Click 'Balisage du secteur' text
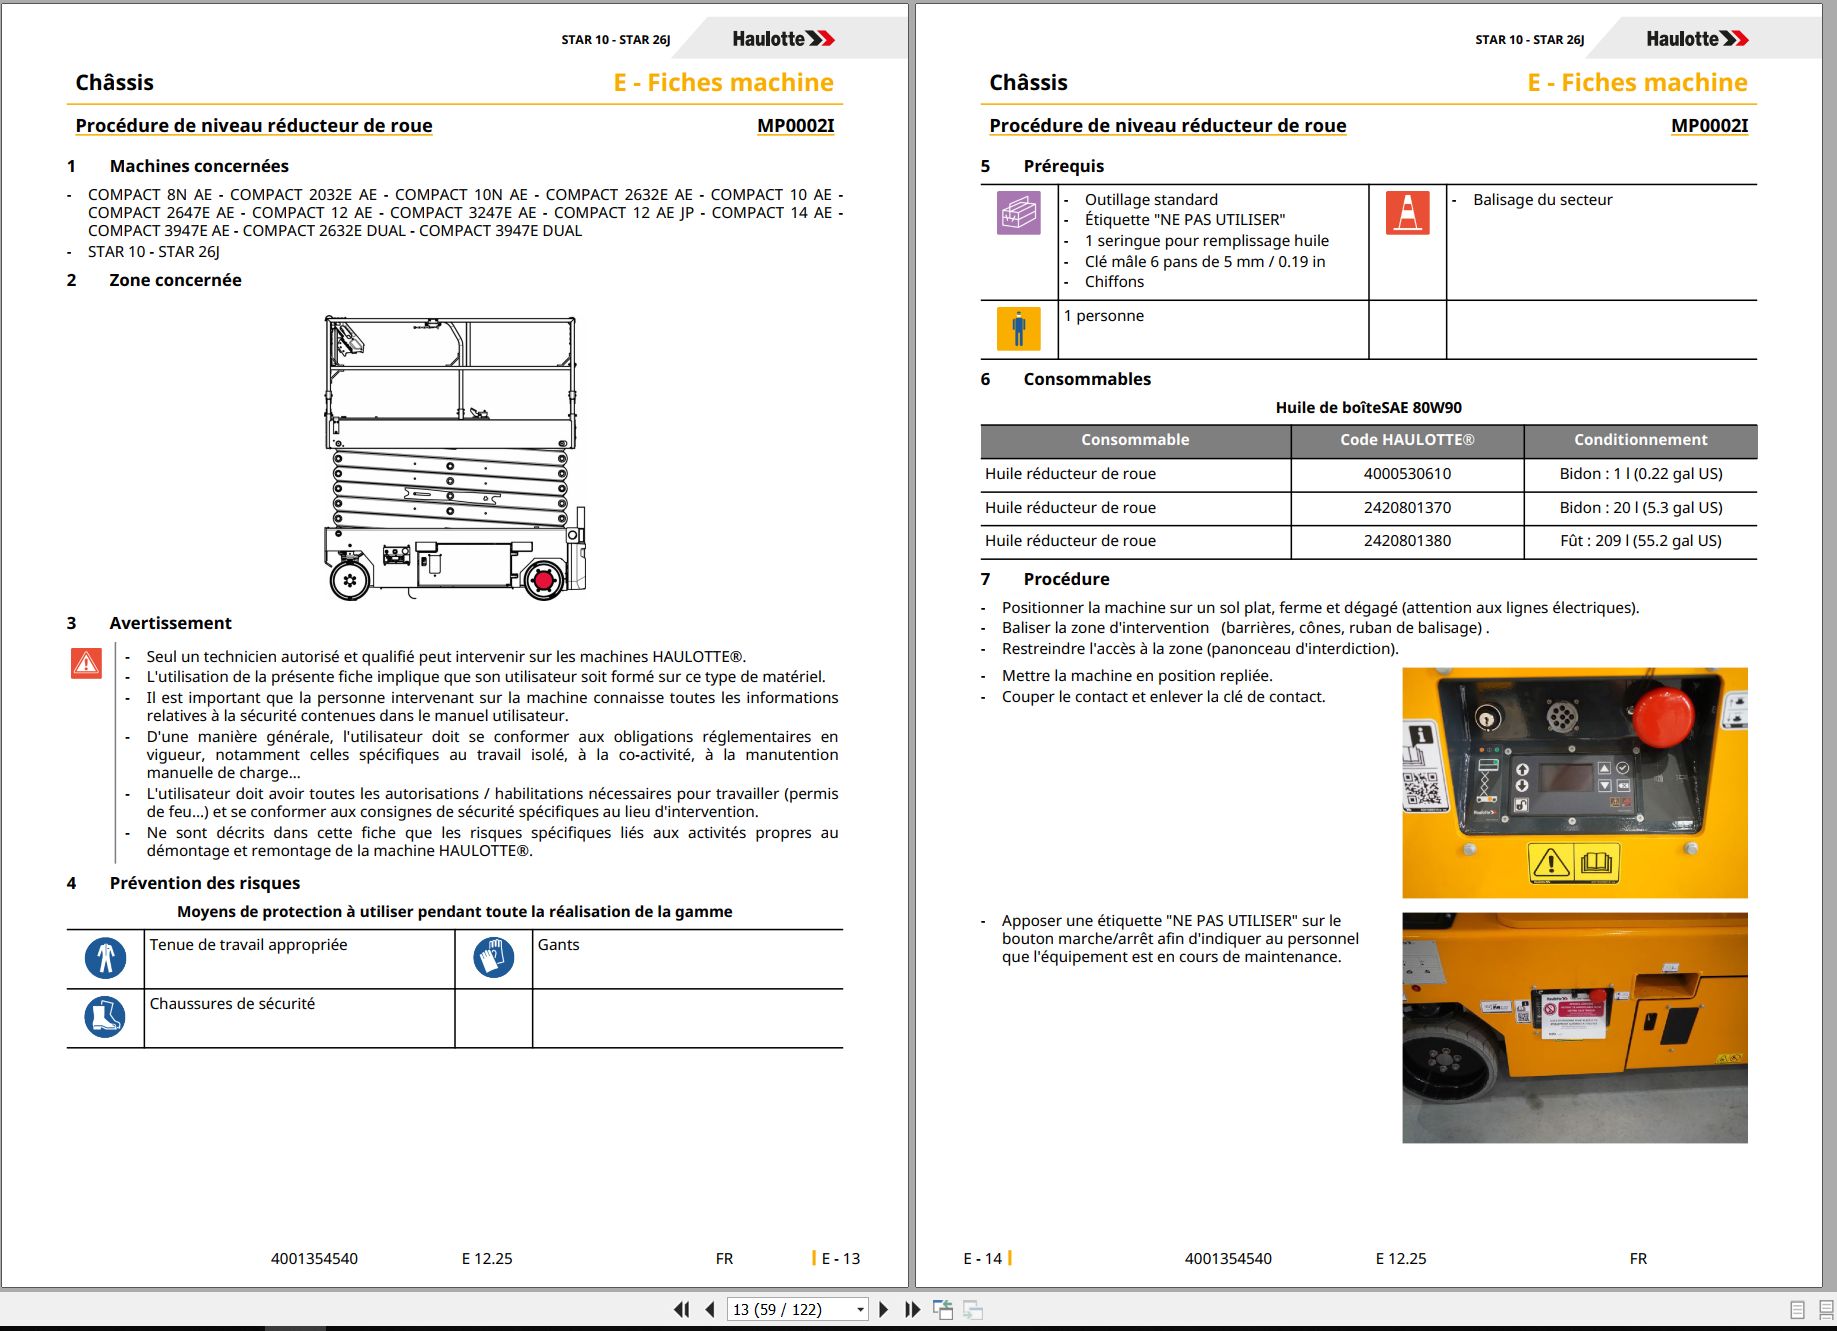Viewport: 1837px width, 1331px height. point(1542,200)
